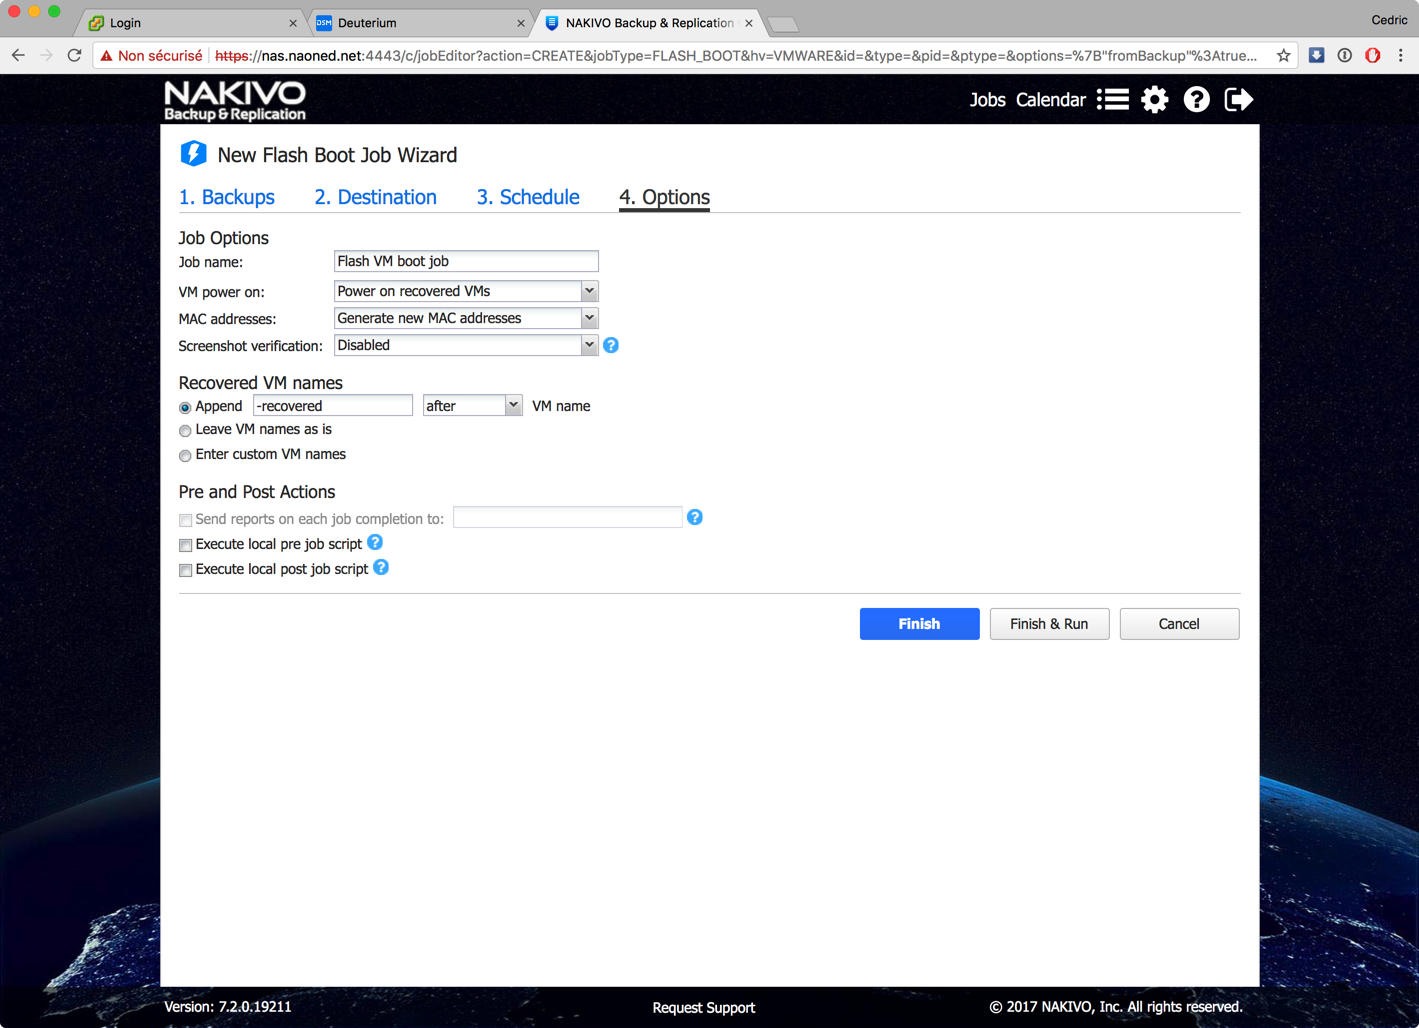Click the Job name text field

point(466,261)
